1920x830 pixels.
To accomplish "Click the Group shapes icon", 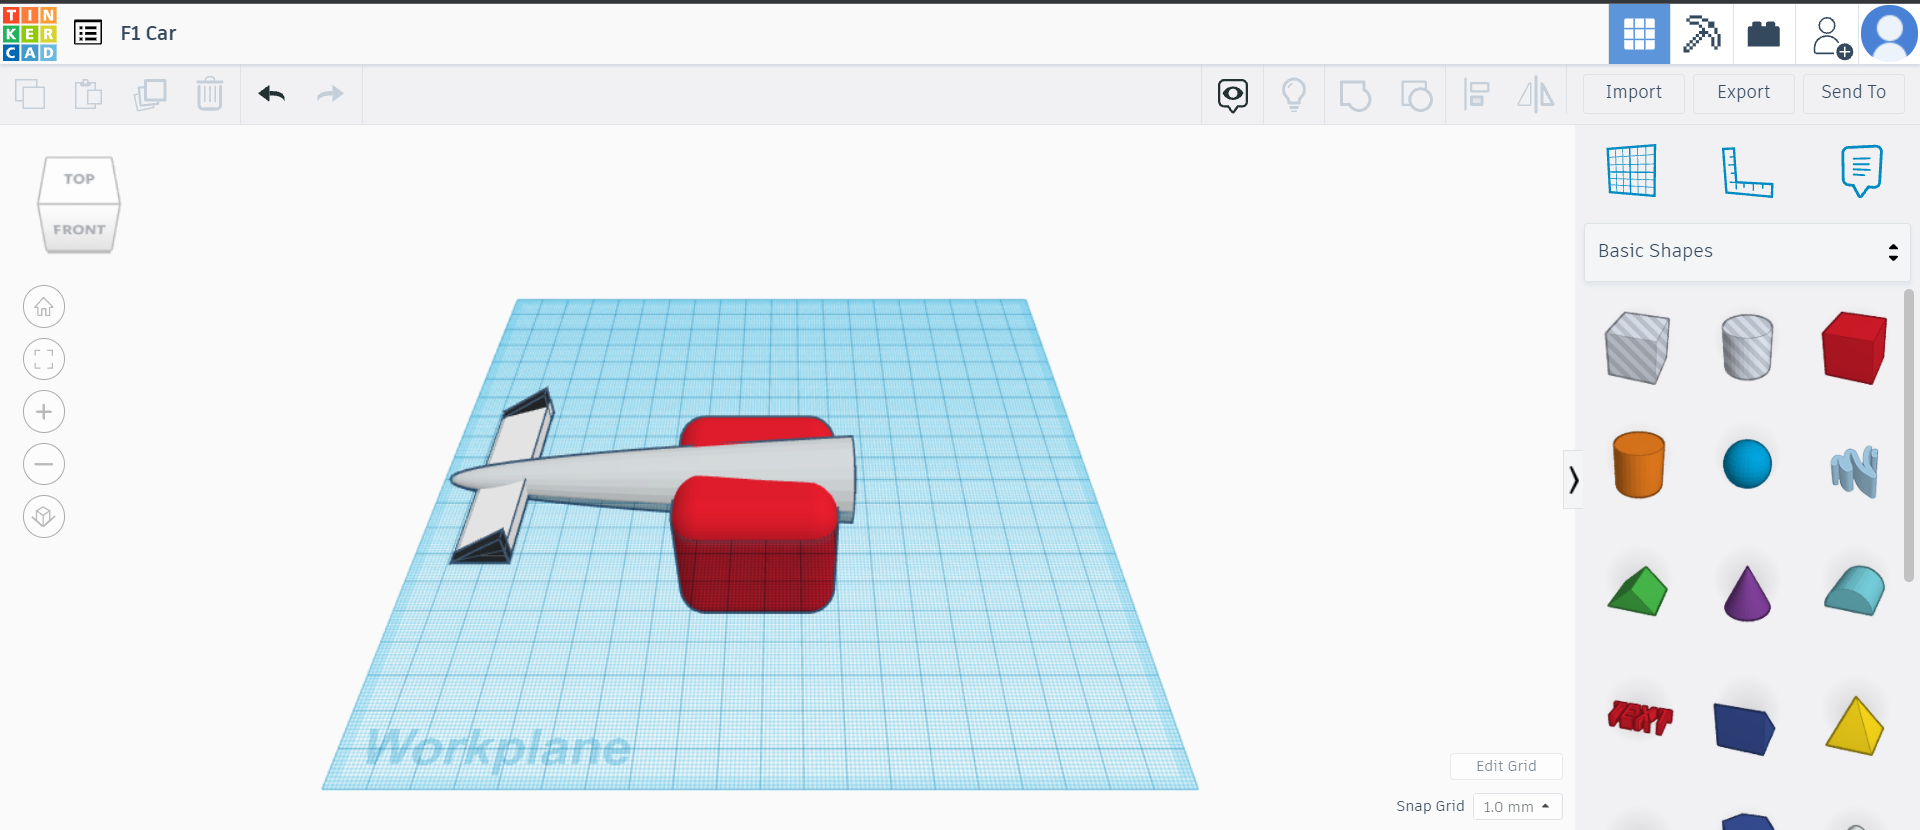I will tap(1355, 95).
